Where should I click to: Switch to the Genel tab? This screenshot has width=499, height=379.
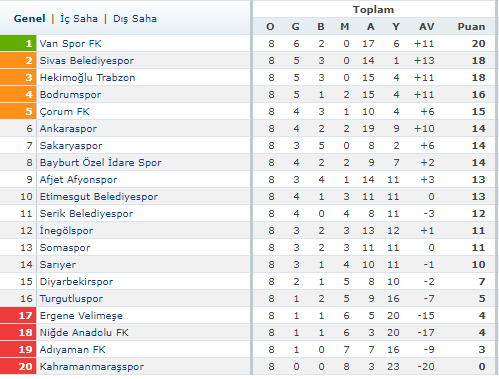(x=29, y=18)
